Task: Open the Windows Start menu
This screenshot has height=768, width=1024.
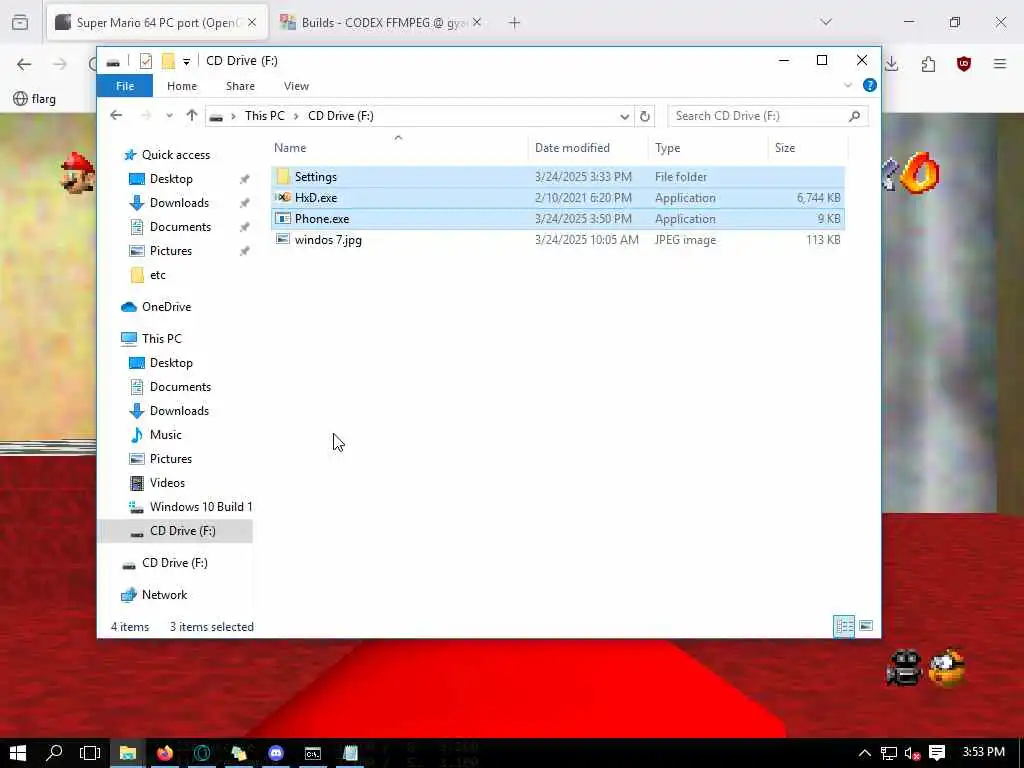Action: click(x=18, y=753)
